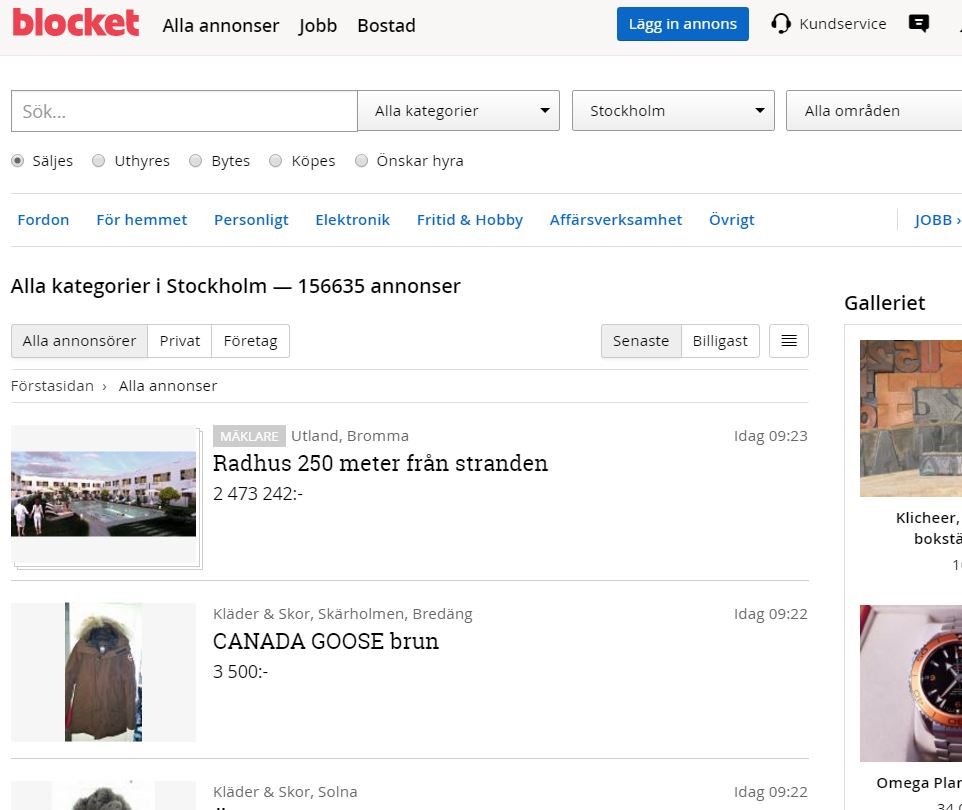Expand the Alla kategorier dropdown
This screenshot has width=962, height=810.
[458, 110]
